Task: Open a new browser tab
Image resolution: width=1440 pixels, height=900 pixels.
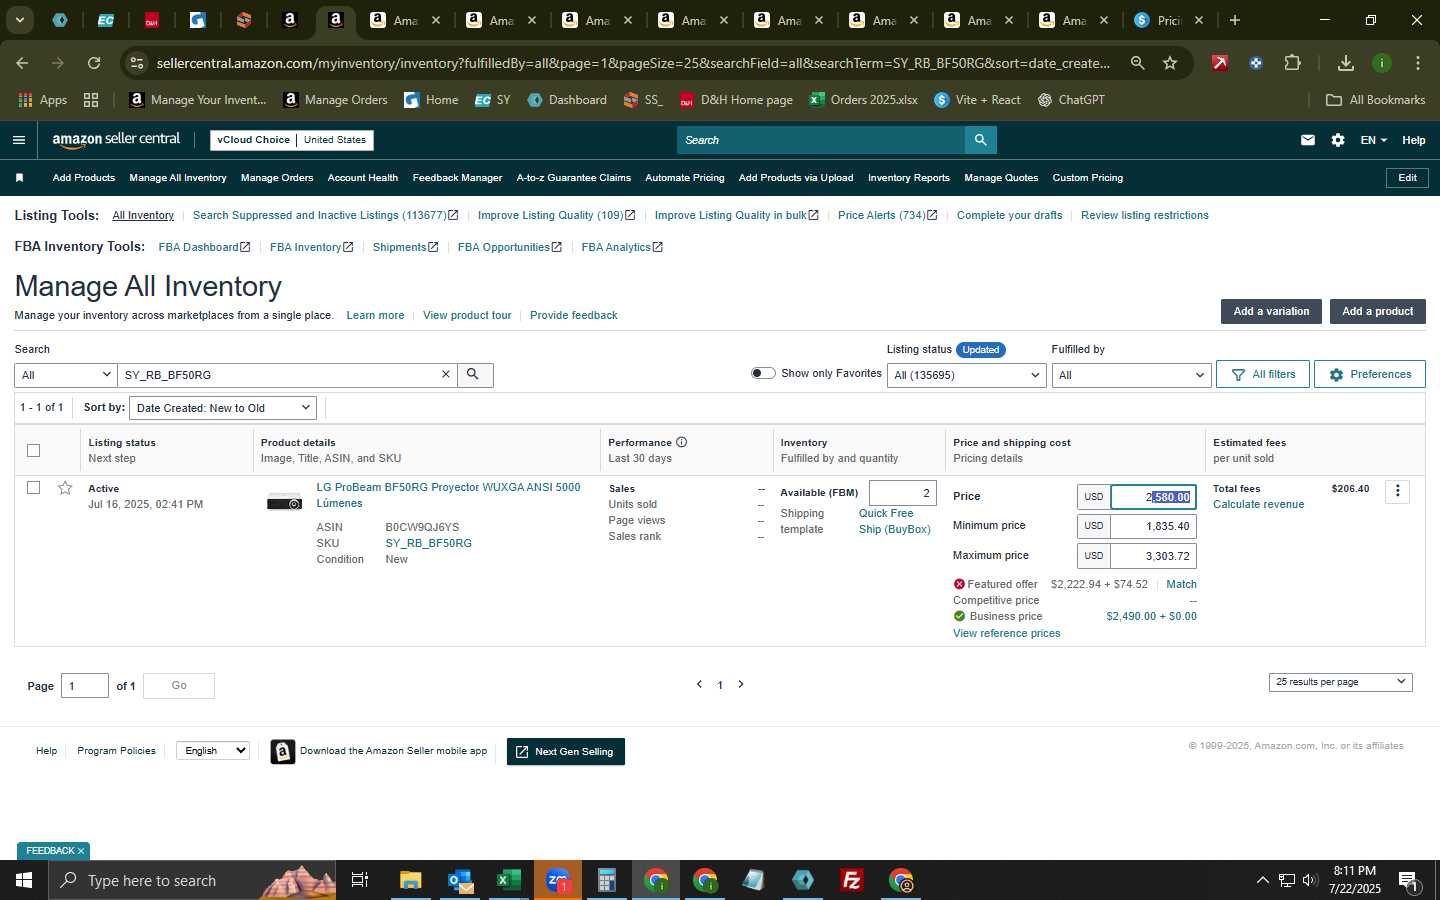Action: pos(1235,20)
